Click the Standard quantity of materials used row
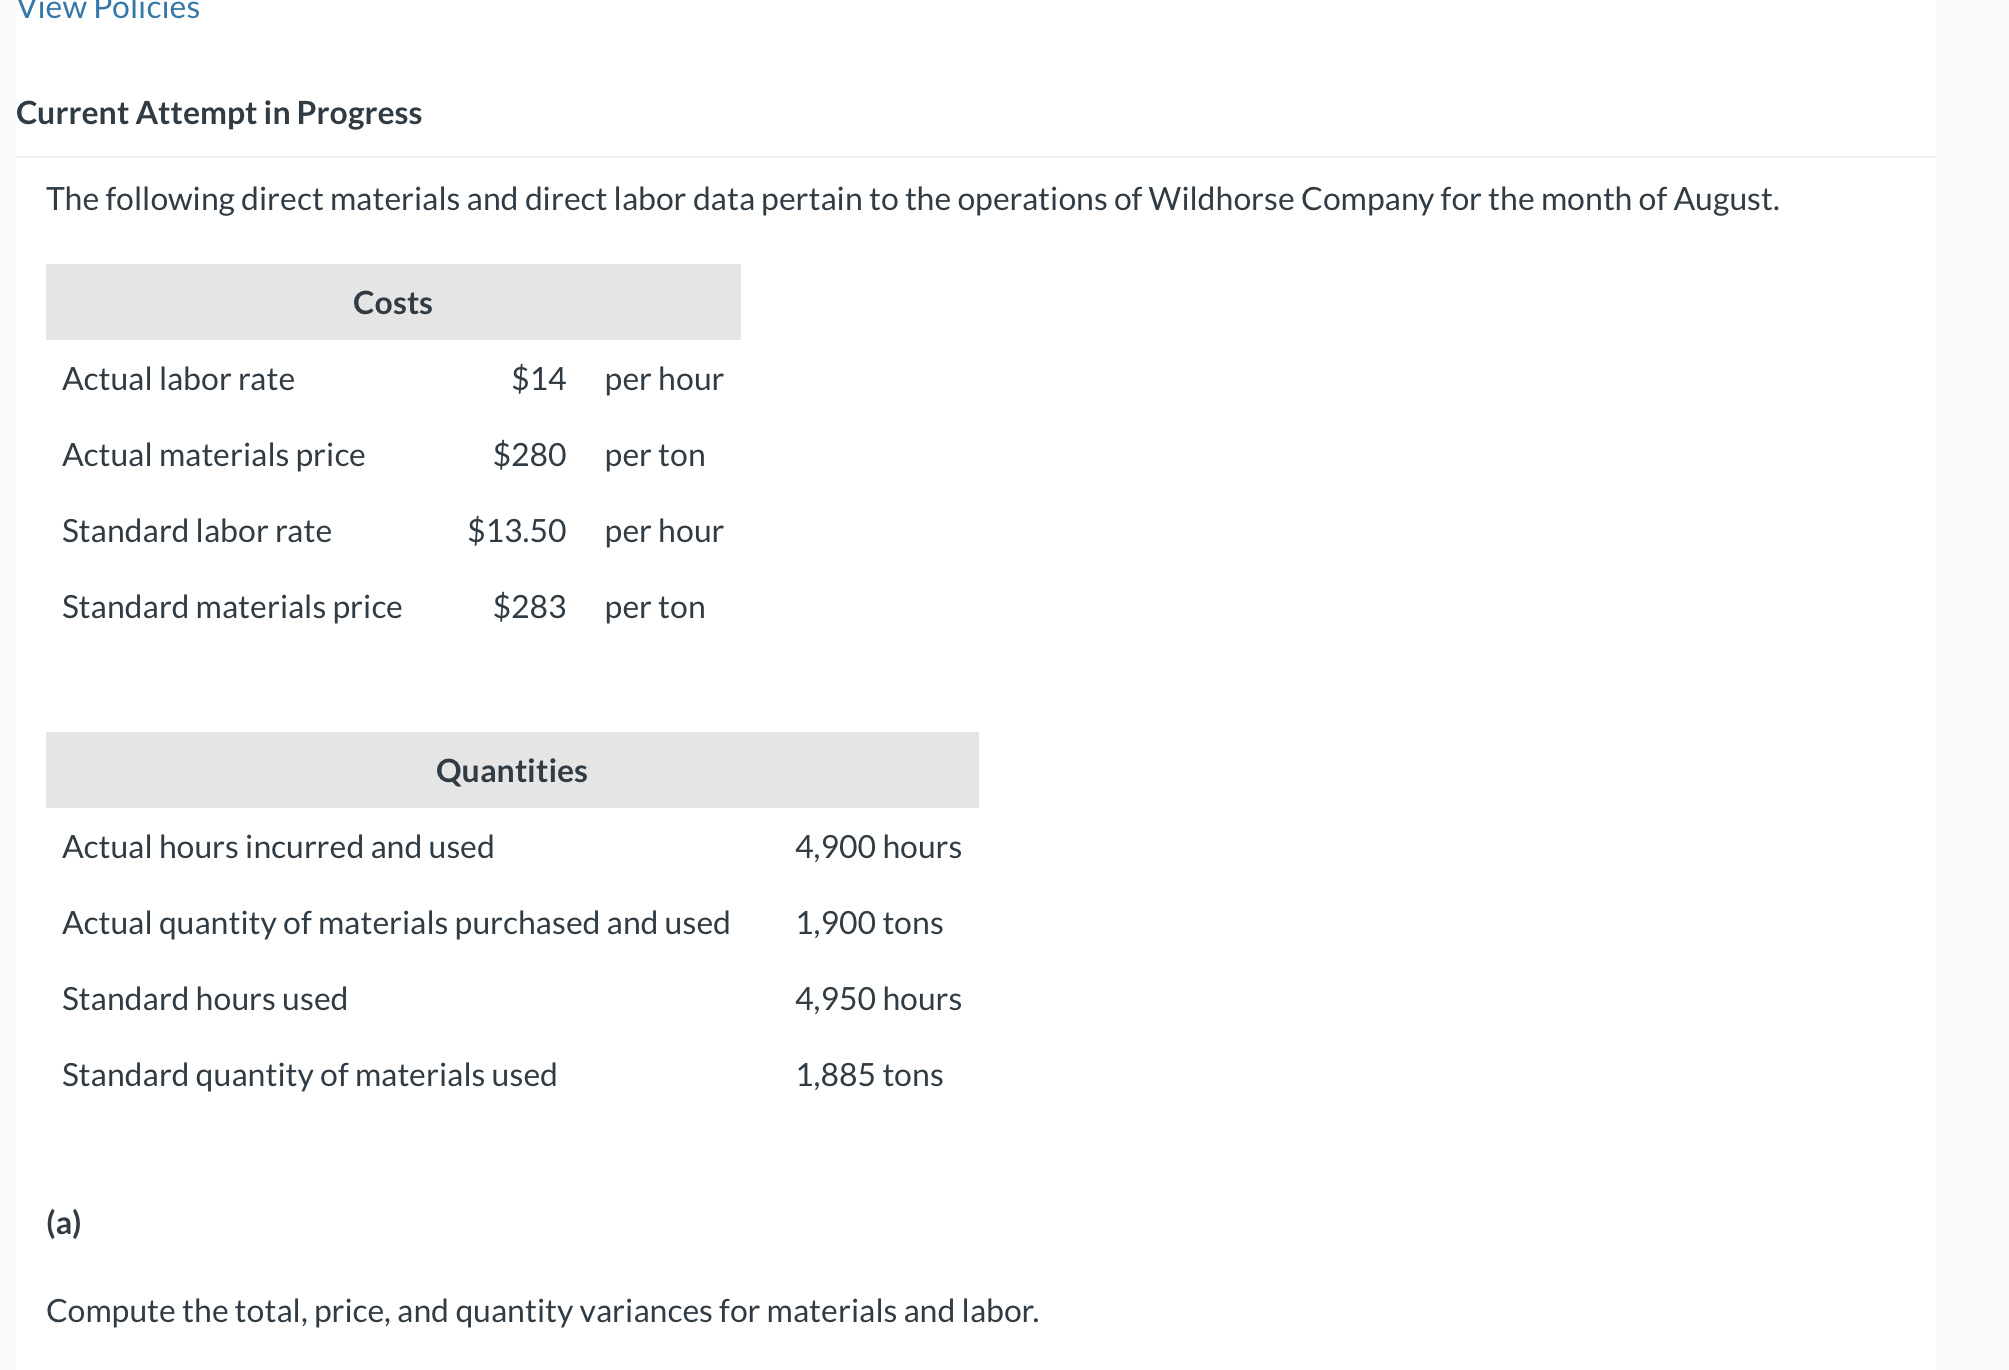Screen dimensions: 2009x1370 310,1075
